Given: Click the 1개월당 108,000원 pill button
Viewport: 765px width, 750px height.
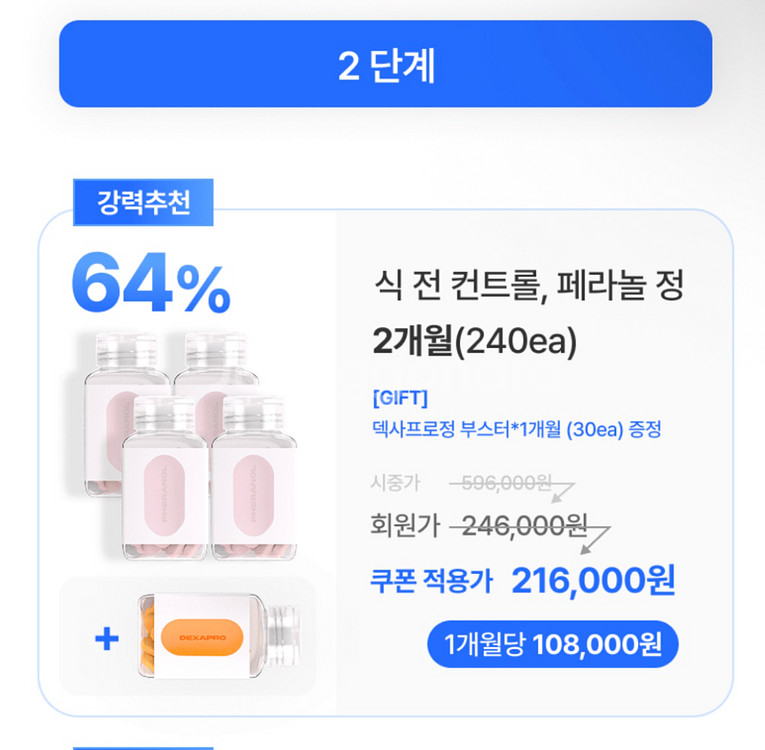Looking at the screenshot, I should coord(553,644).
